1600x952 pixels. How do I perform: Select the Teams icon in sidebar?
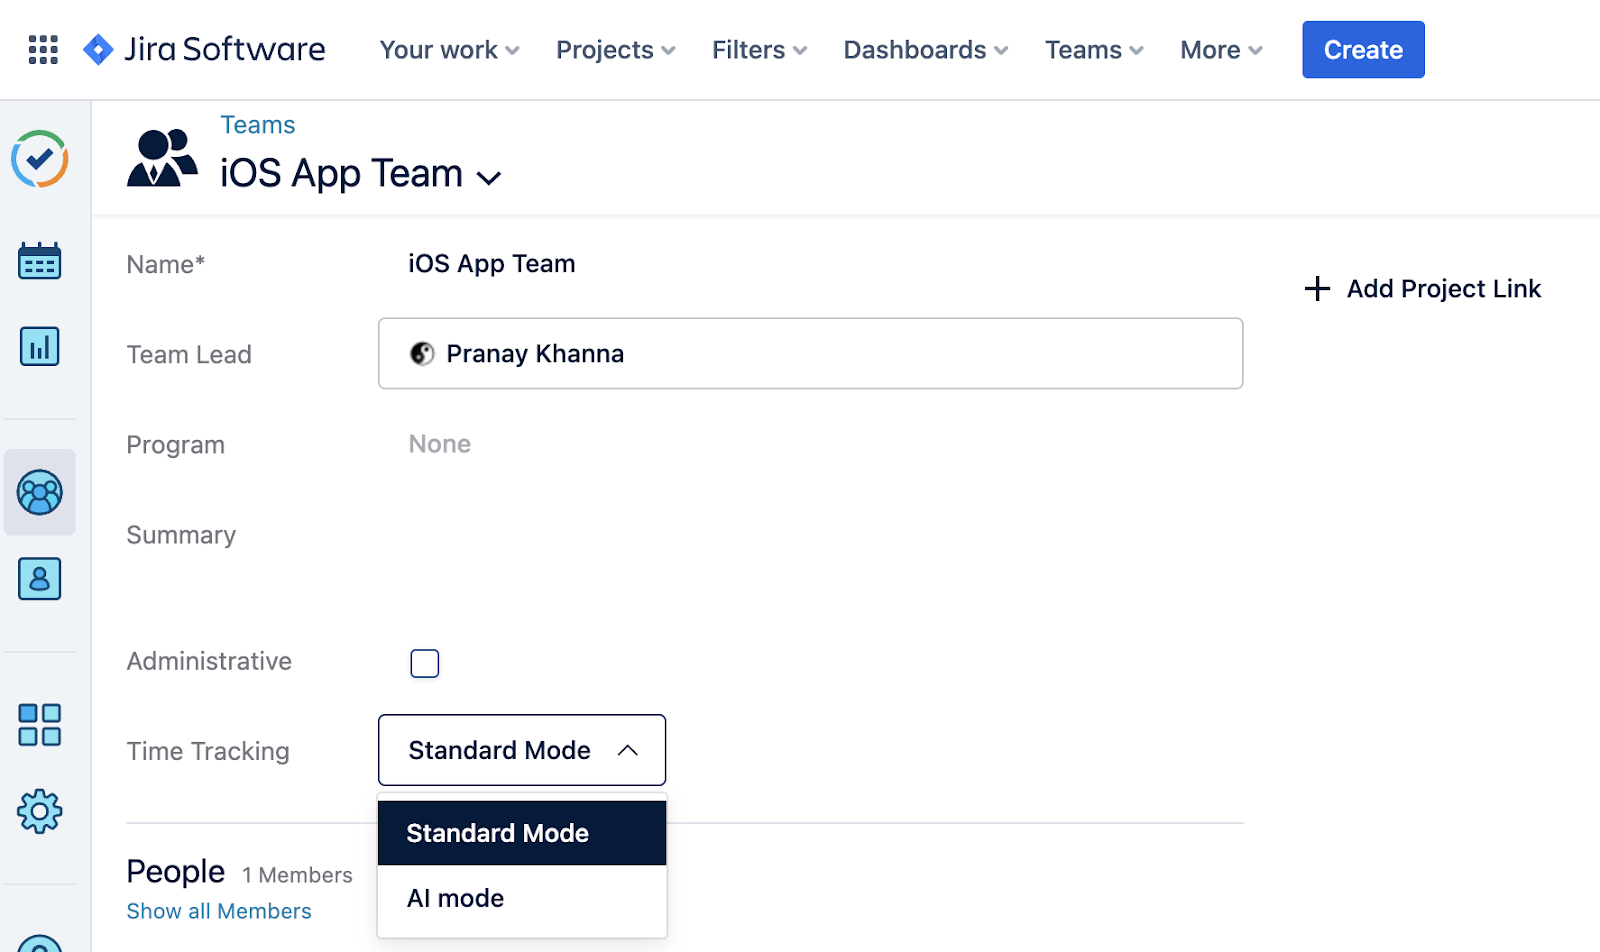pos(40,492)
